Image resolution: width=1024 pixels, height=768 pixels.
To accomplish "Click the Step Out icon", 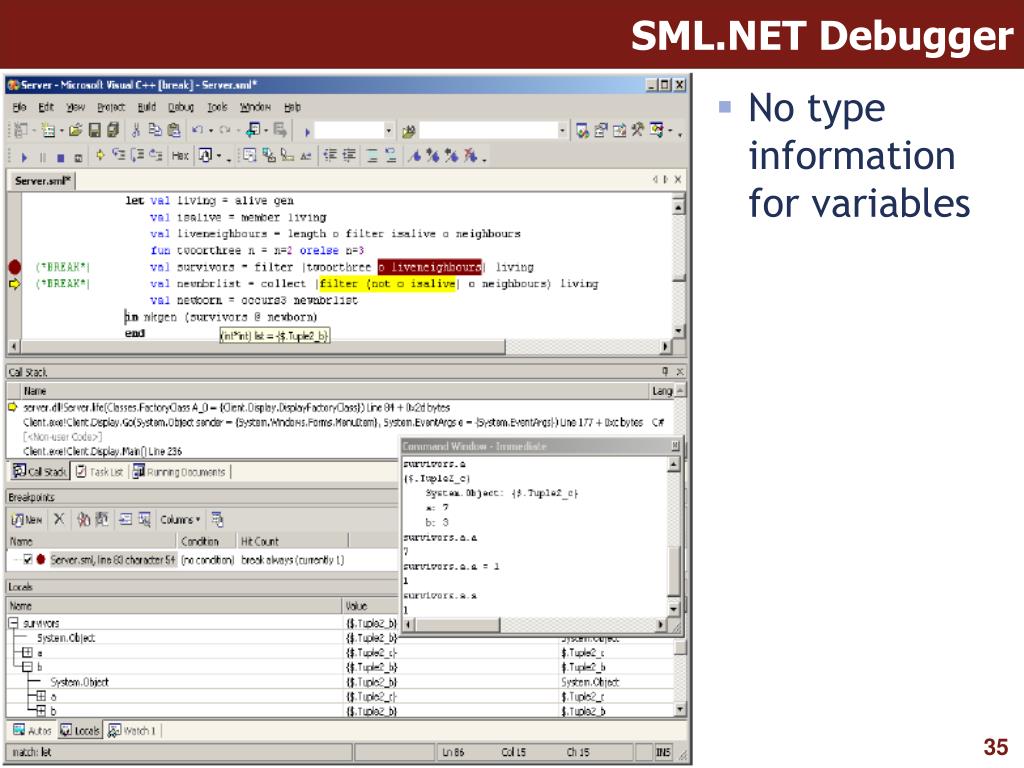I will 155,155.
